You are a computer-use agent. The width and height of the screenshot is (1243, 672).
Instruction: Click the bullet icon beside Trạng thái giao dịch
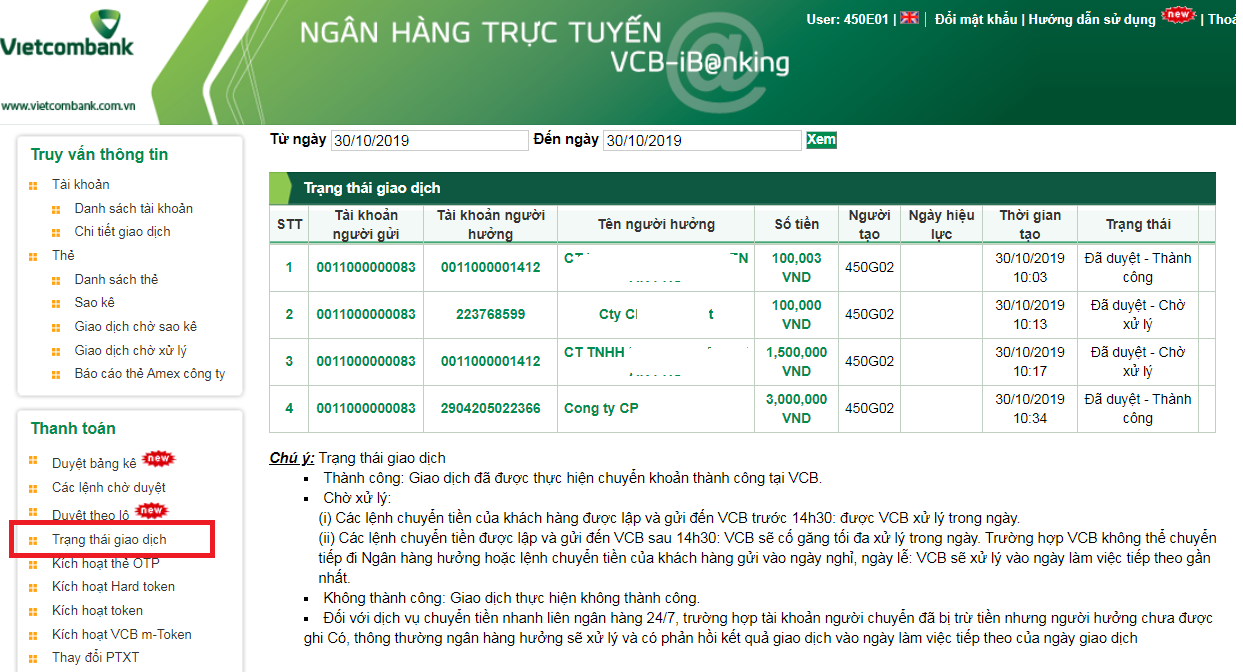(x=33, y=540)
